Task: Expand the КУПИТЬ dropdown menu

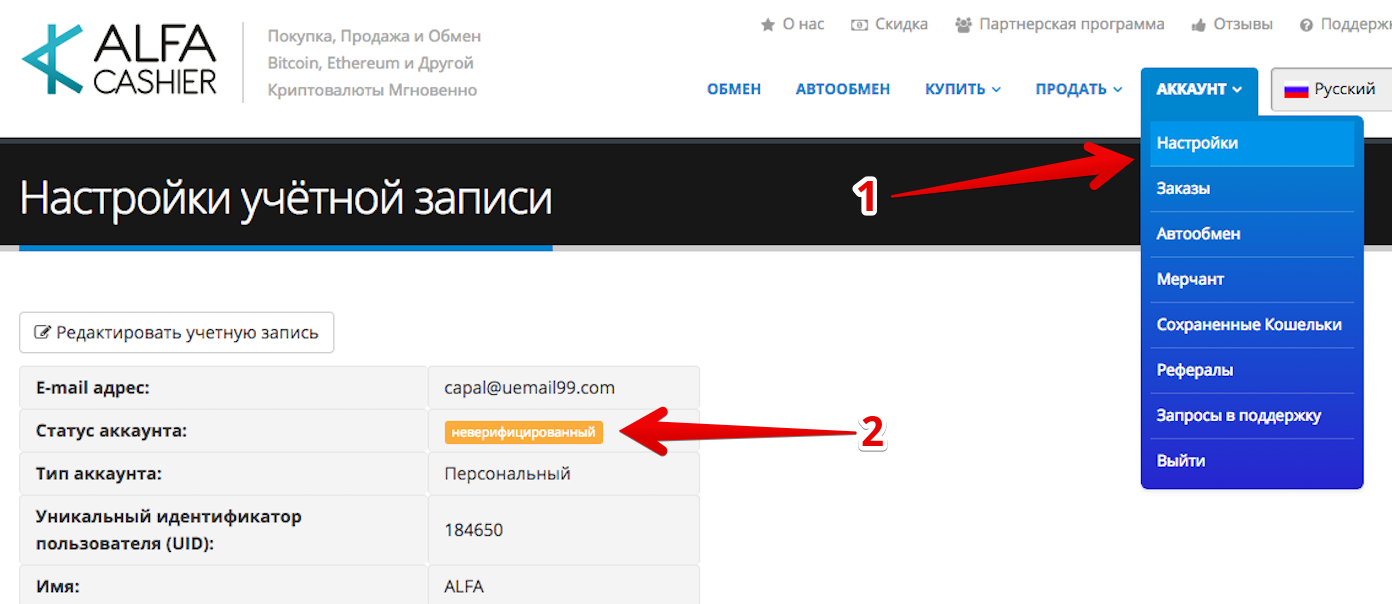Action: click(x=963, y=89)
